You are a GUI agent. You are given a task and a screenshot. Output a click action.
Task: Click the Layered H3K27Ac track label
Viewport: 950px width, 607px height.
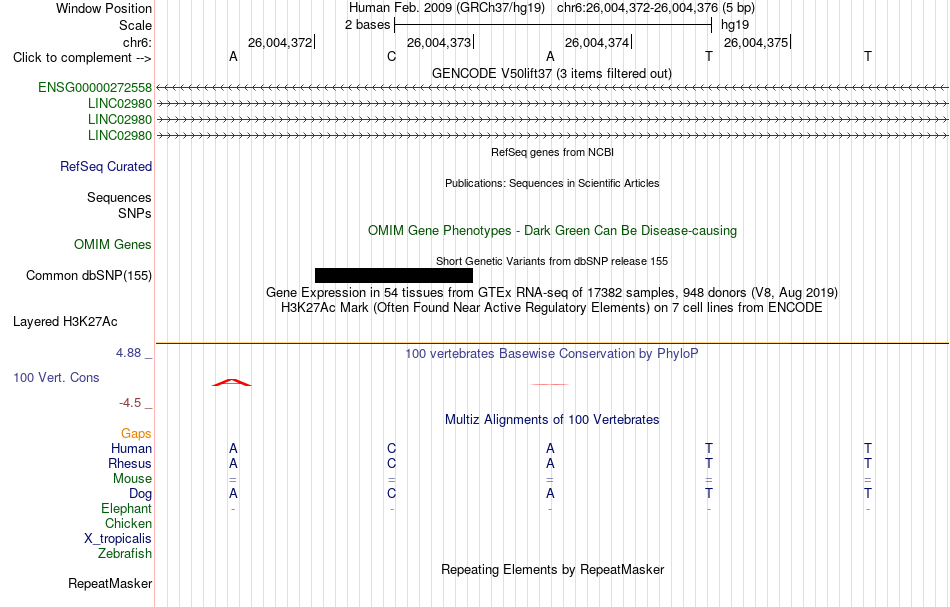[65, 322]
